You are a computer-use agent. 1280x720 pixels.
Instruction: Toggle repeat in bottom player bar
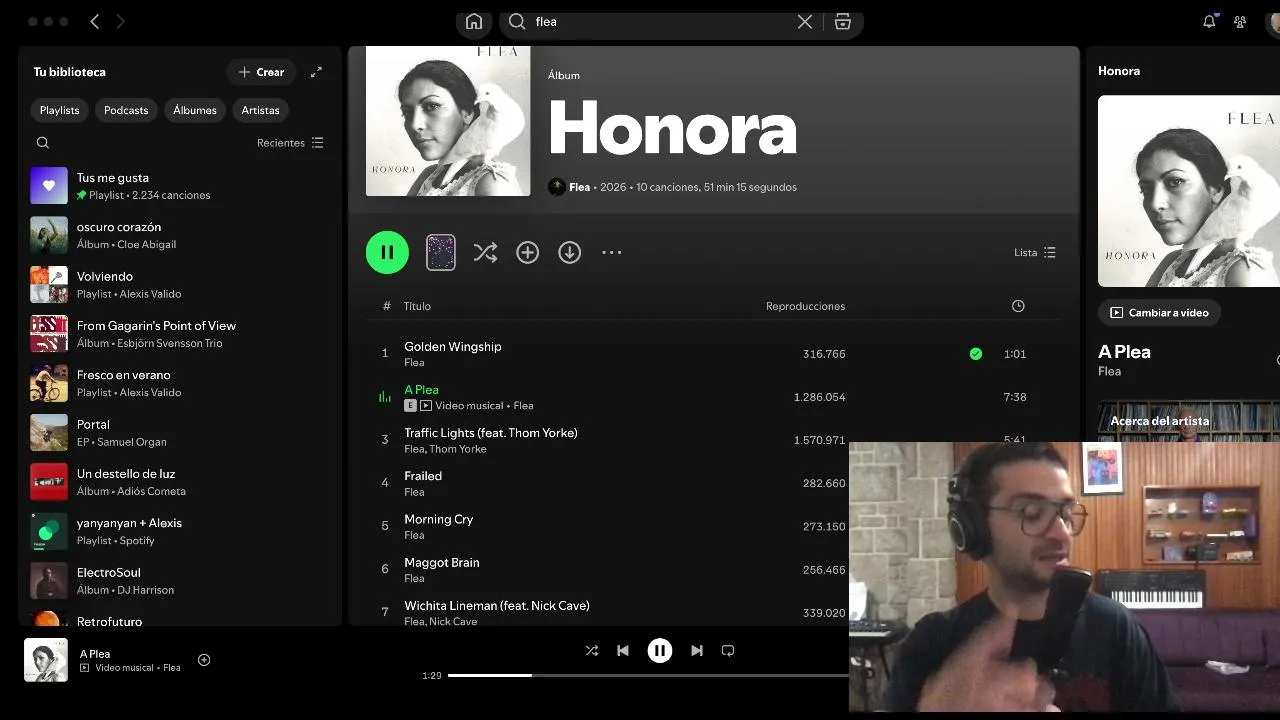pyautogui.click(x=728, y=651)
